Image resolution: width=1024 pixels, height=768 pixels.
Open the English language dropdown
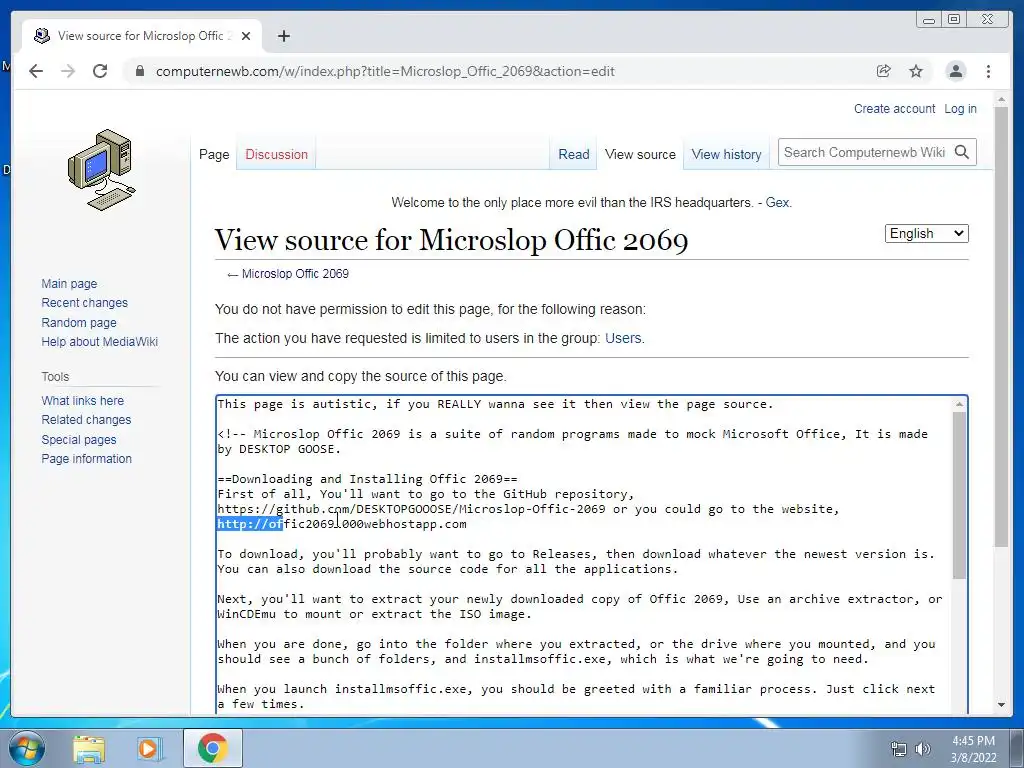(927, 234)
